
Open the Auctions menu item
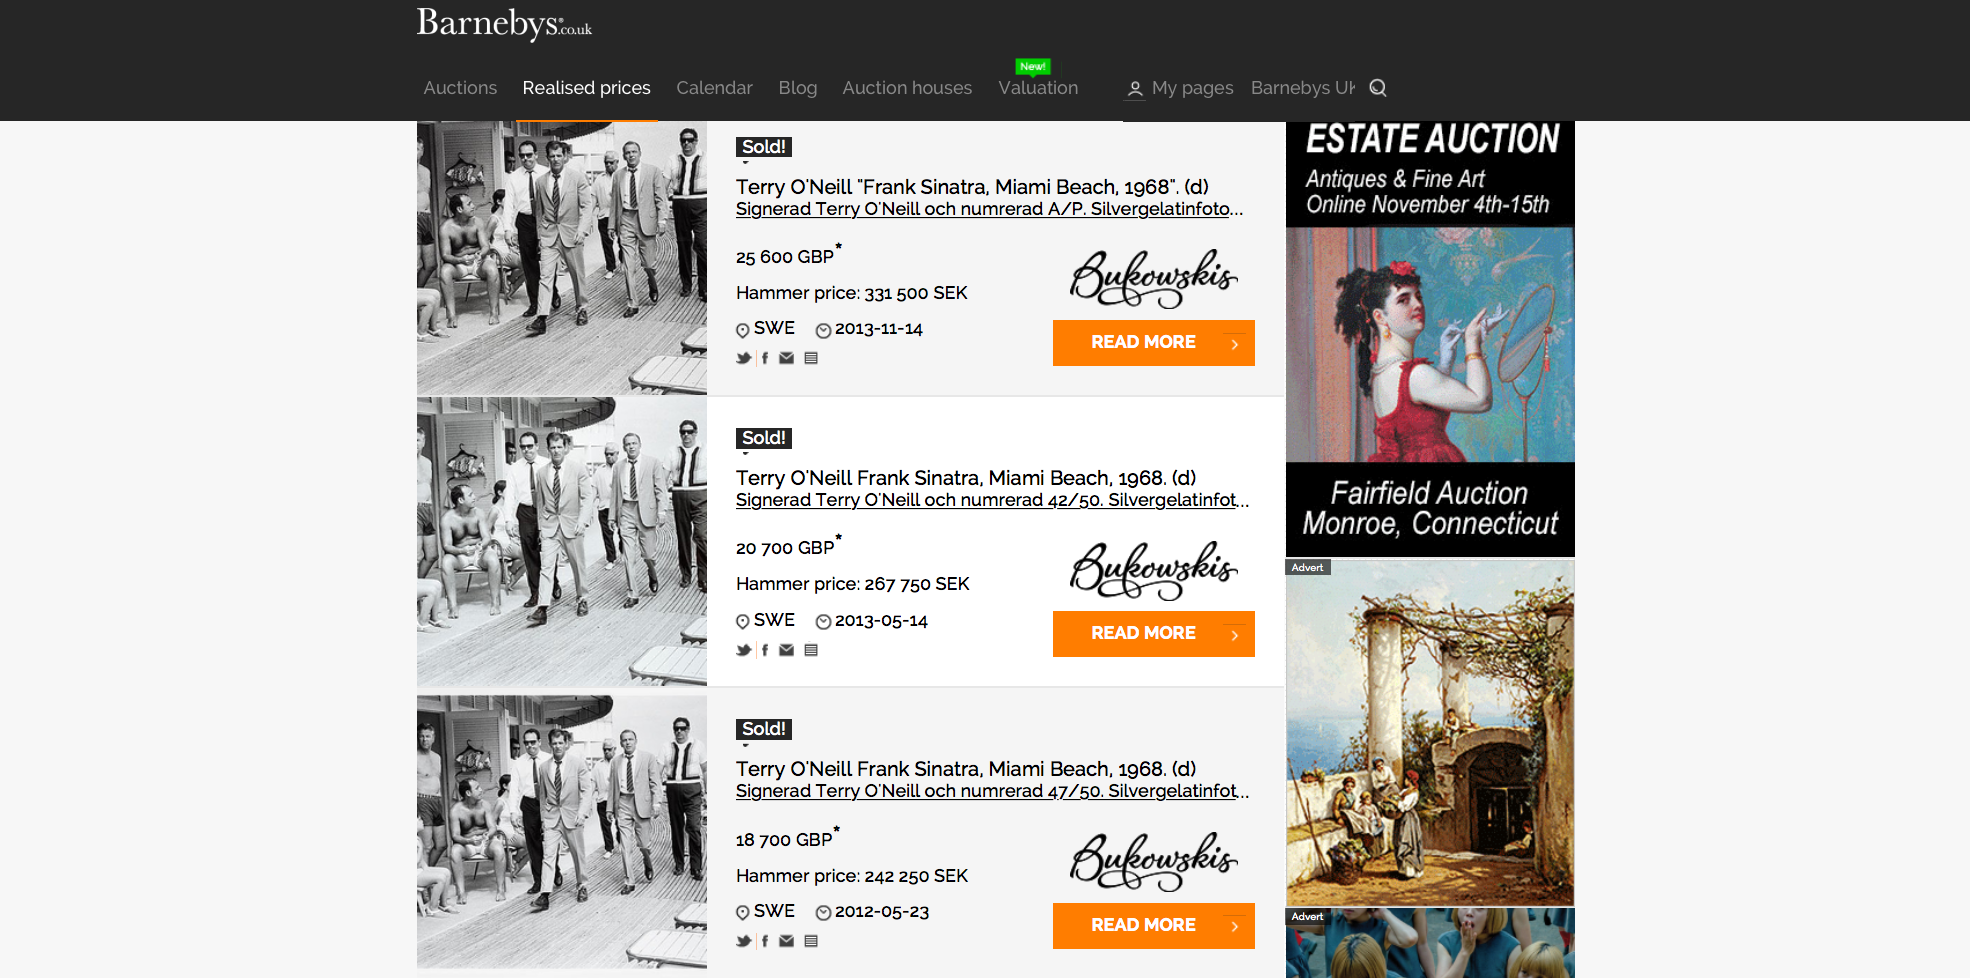460,88
